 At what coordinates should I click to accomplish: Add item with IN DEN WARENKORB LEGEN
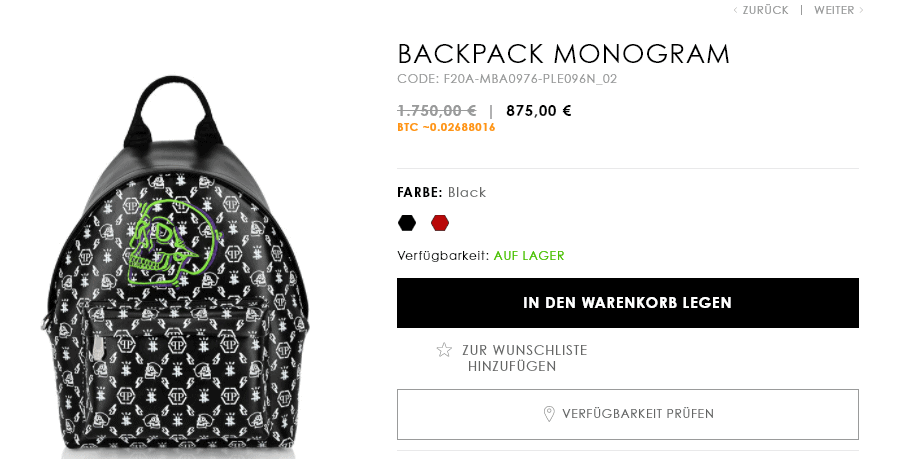click(628, 303)
